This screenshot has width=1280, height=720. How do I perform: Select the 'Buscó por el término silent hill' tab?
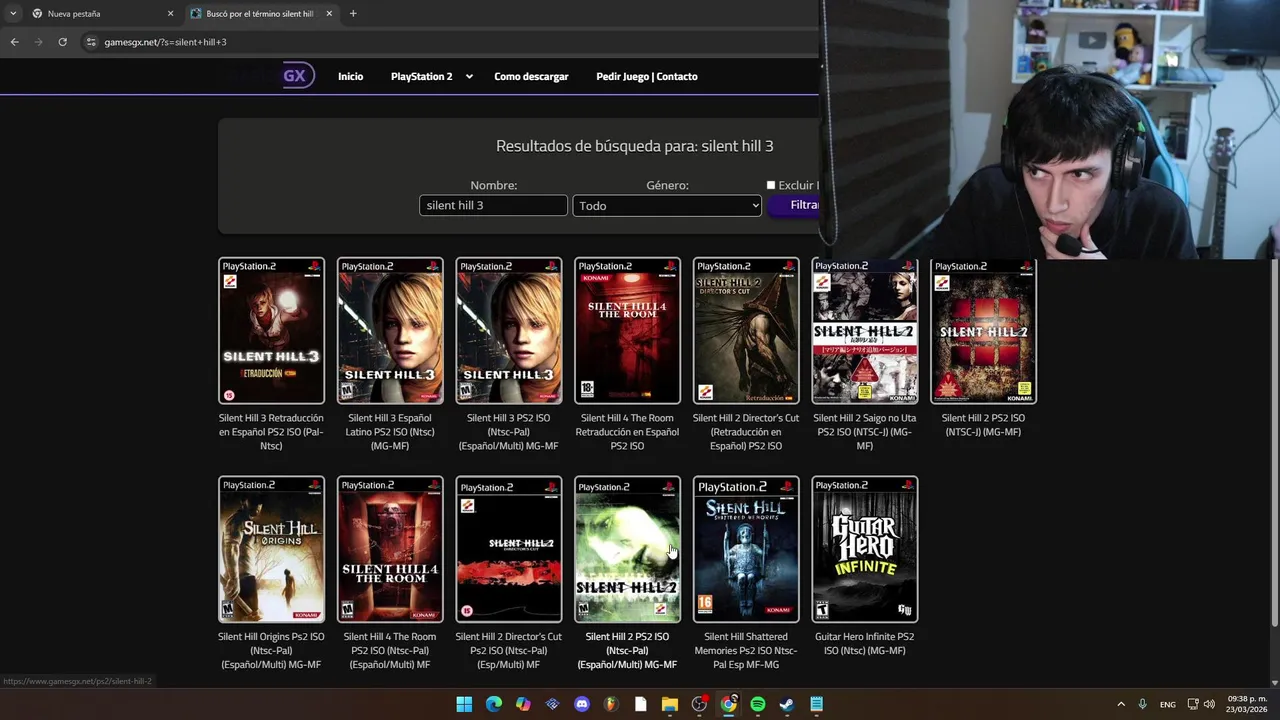coord(260,14)
